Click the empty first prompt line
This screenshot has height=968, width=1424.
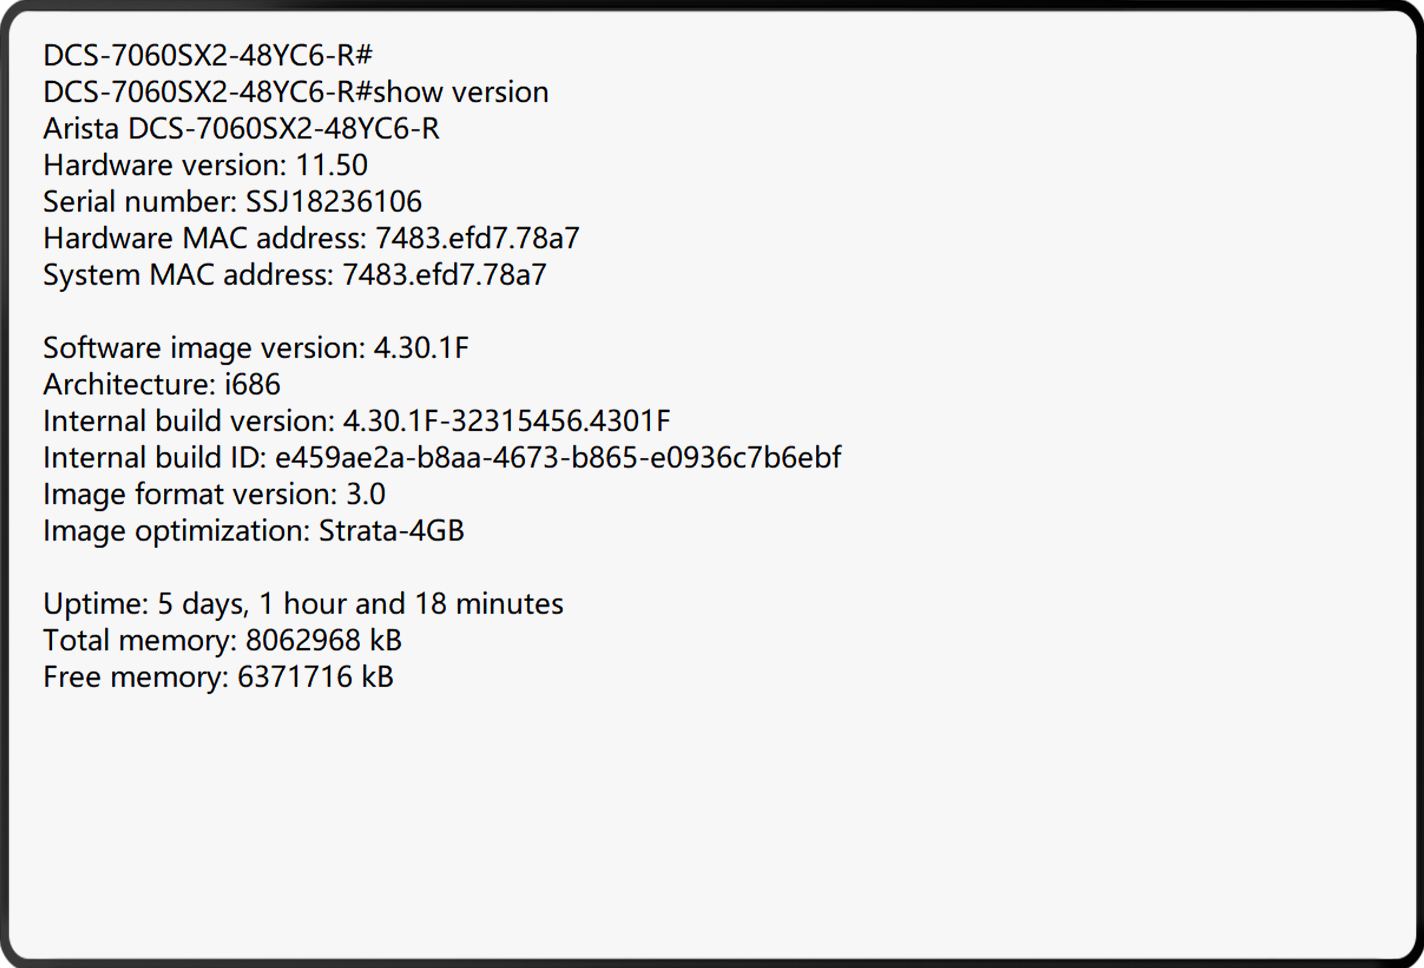[207, 55]
